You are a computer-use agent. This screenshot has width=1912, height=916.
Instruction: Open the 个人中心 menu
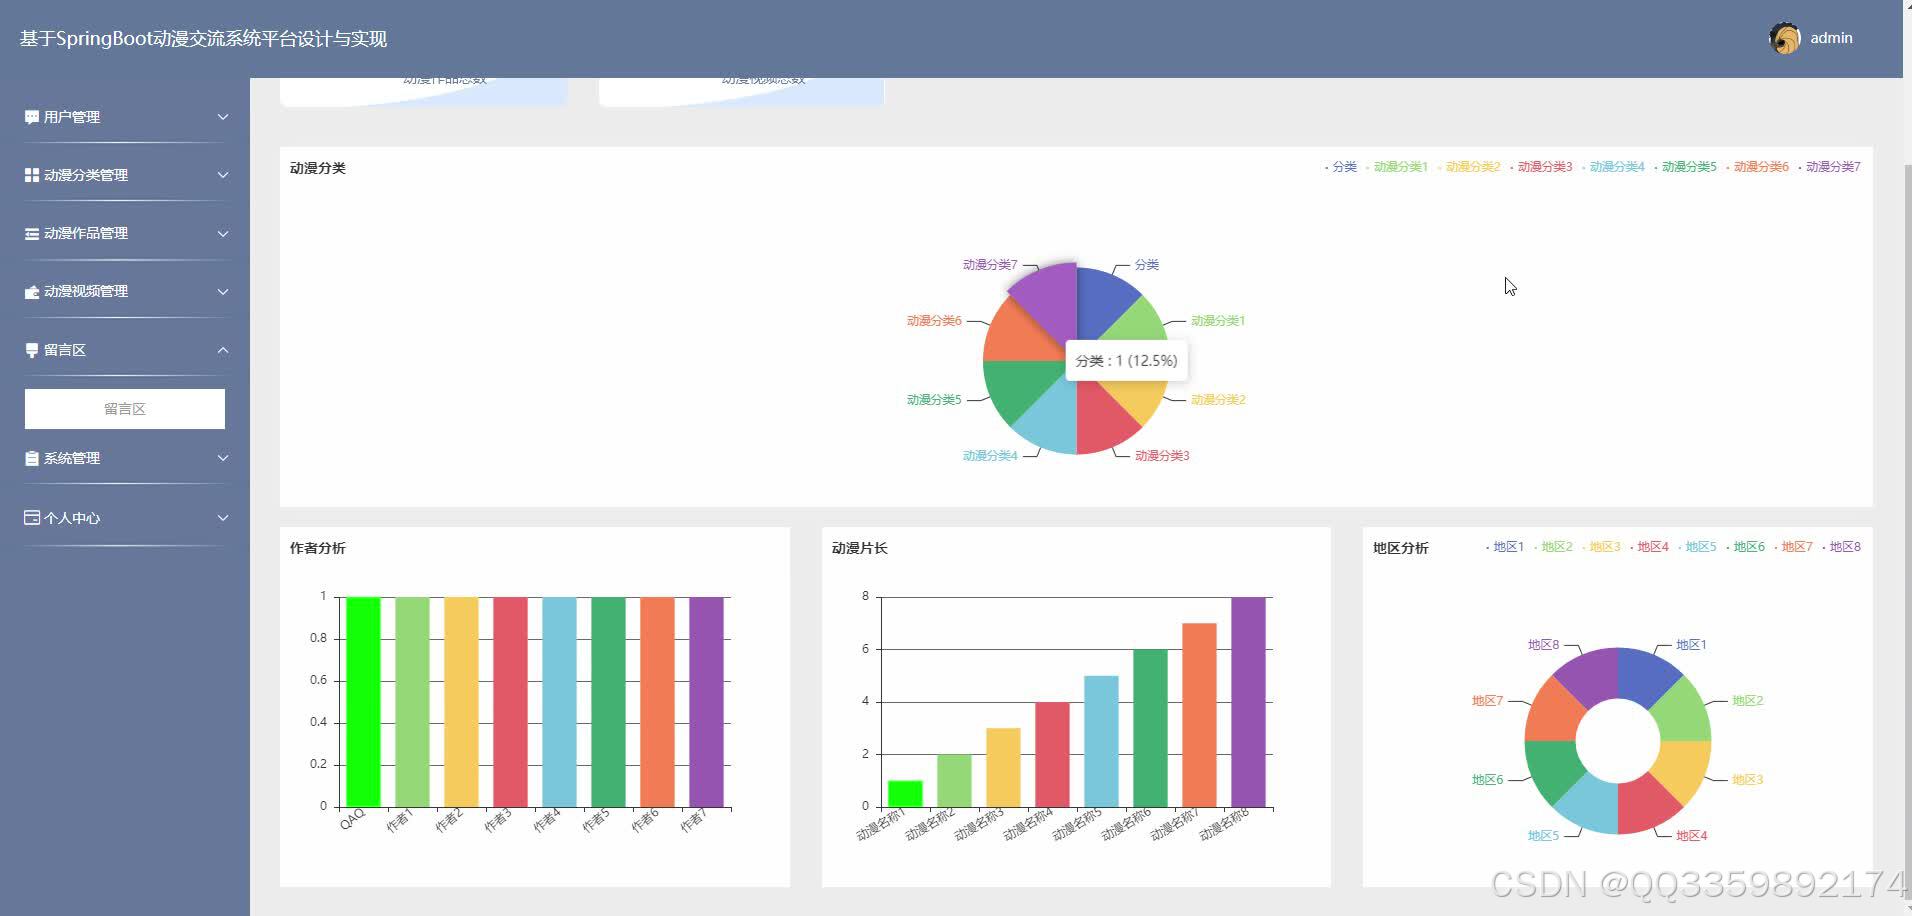tap(125, 517)
